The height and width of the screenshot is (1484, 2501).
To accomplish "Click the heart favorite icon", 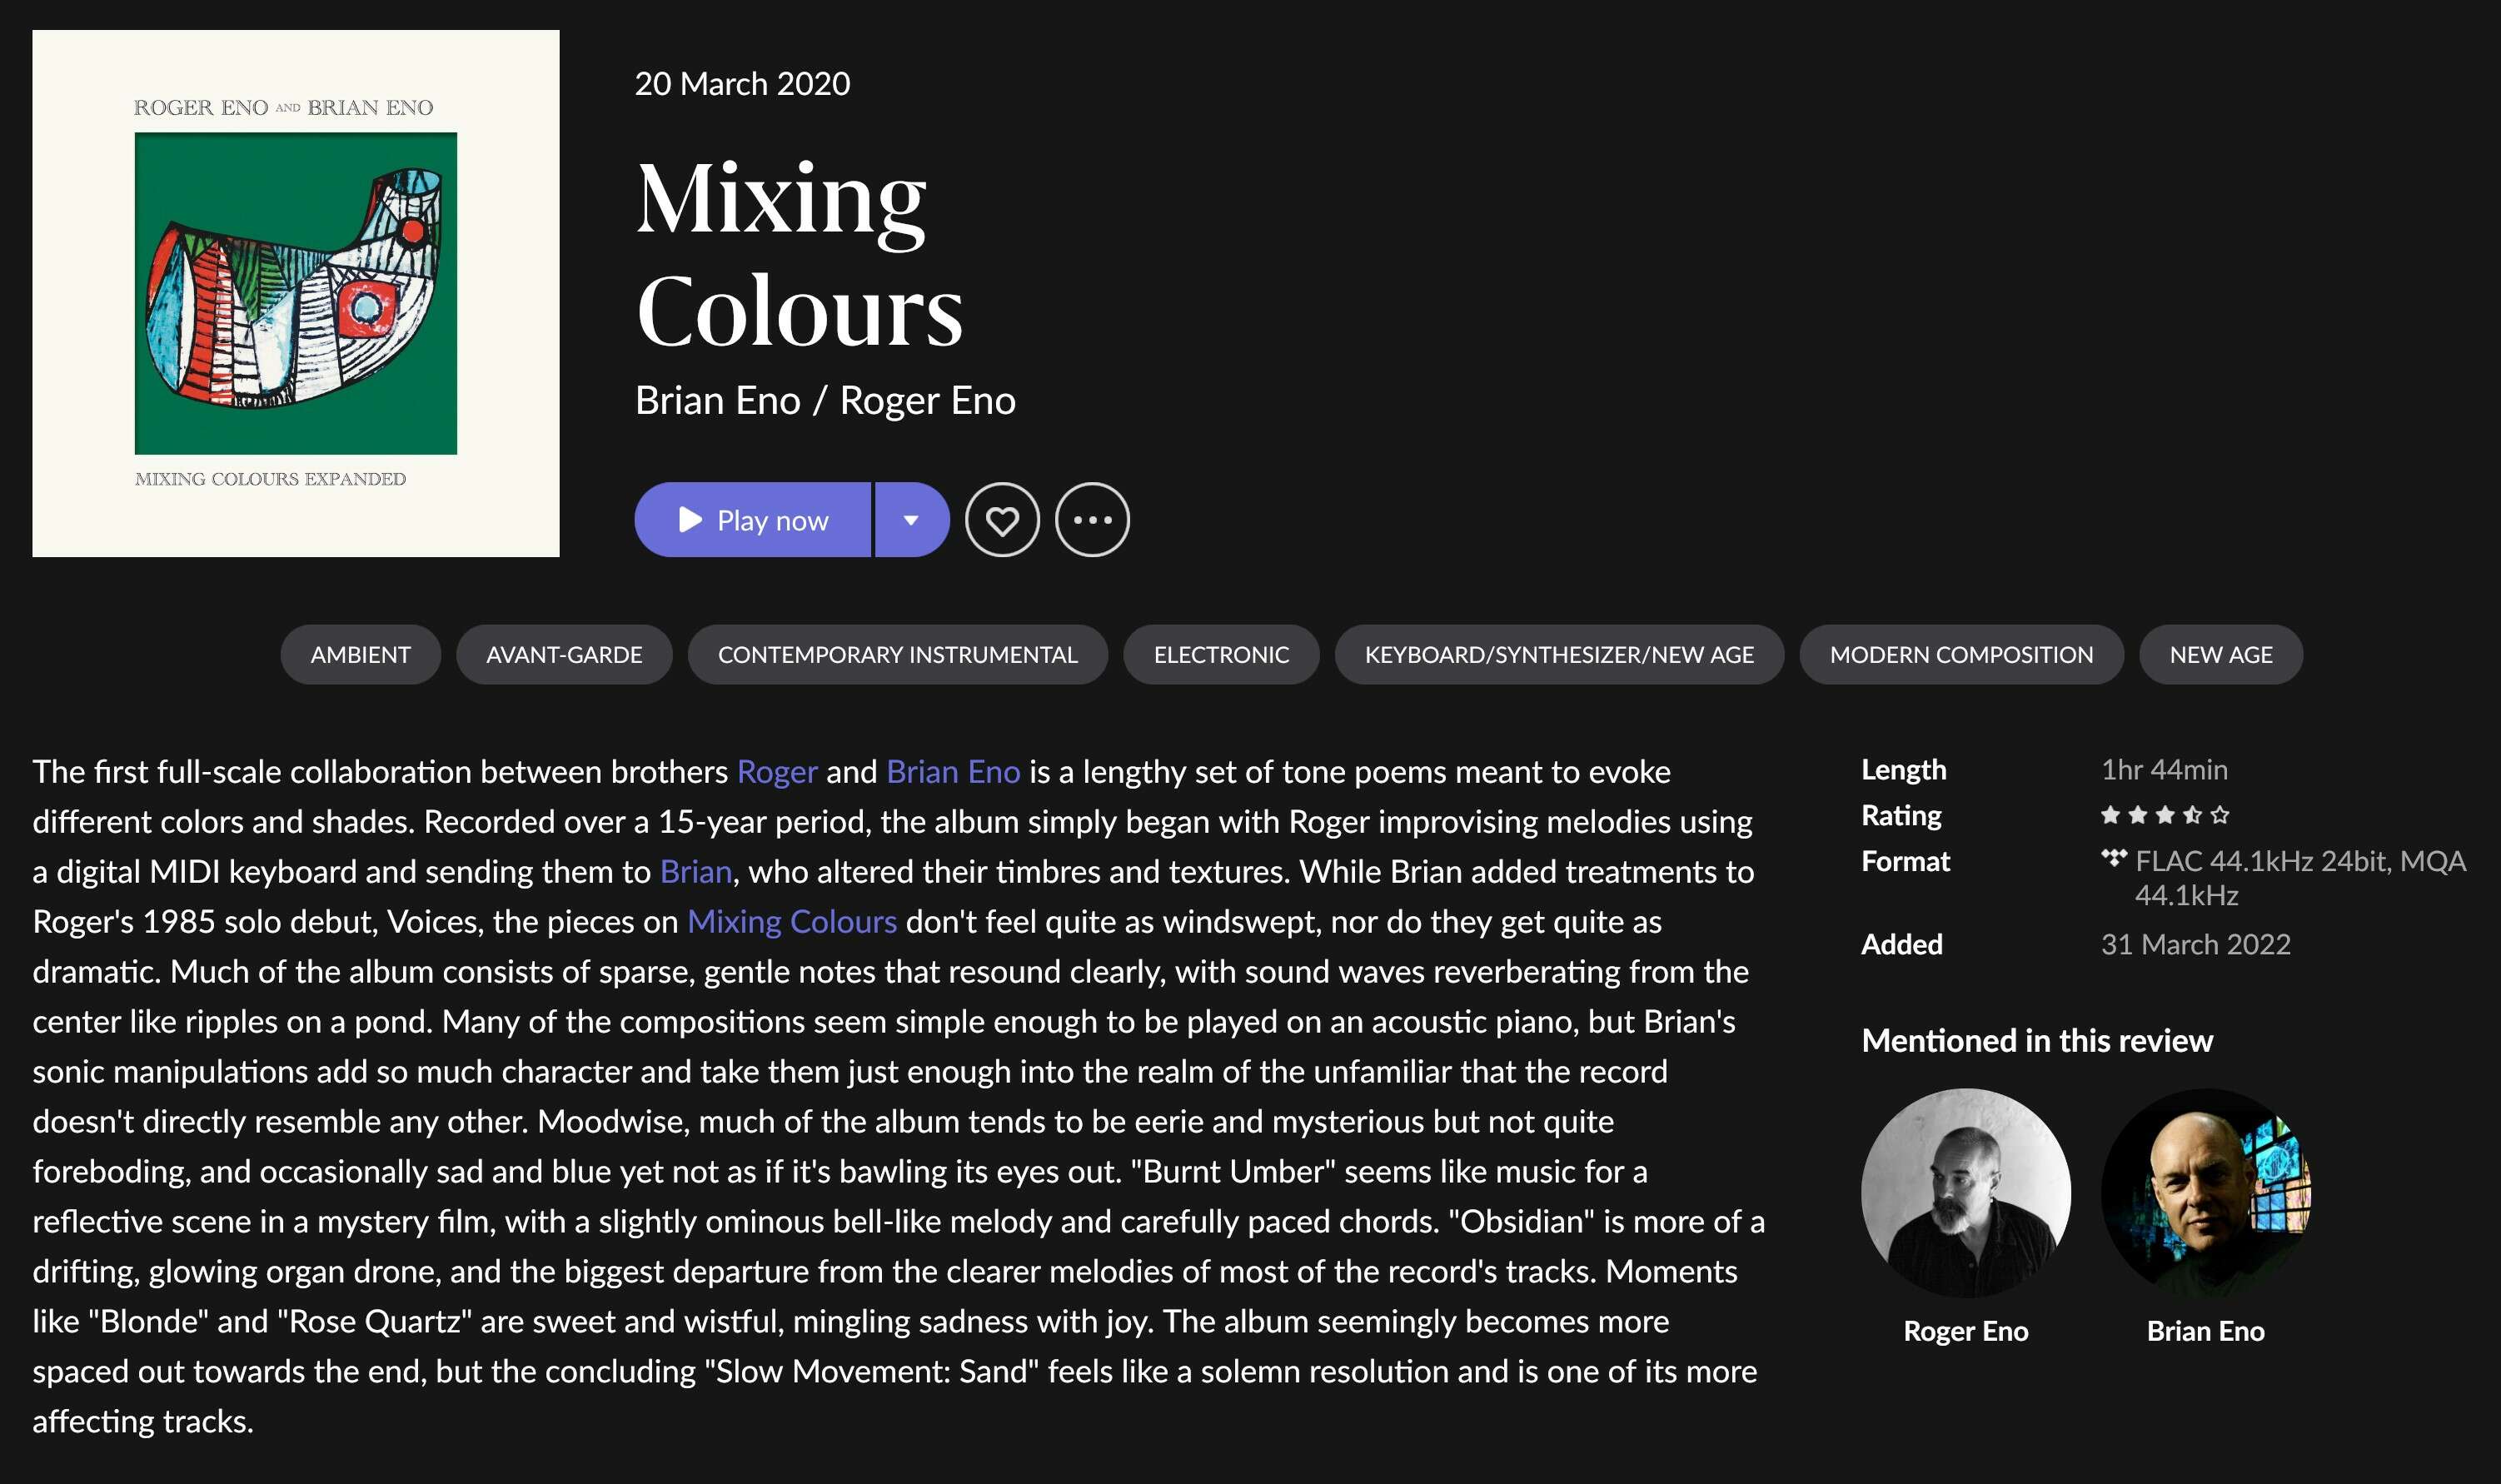I will 1002,520.
